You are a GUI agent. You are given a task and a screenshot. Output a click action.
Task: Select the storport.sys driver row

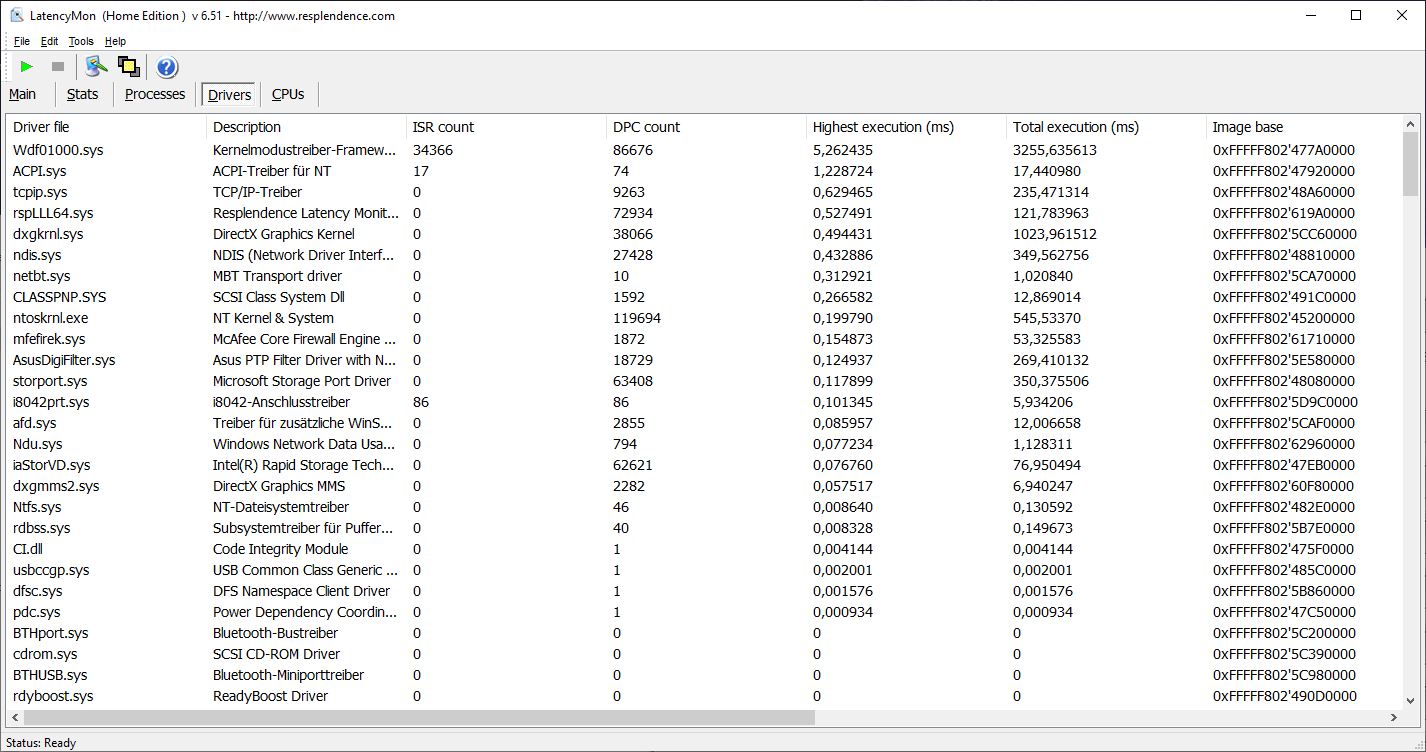coord(704,381)
